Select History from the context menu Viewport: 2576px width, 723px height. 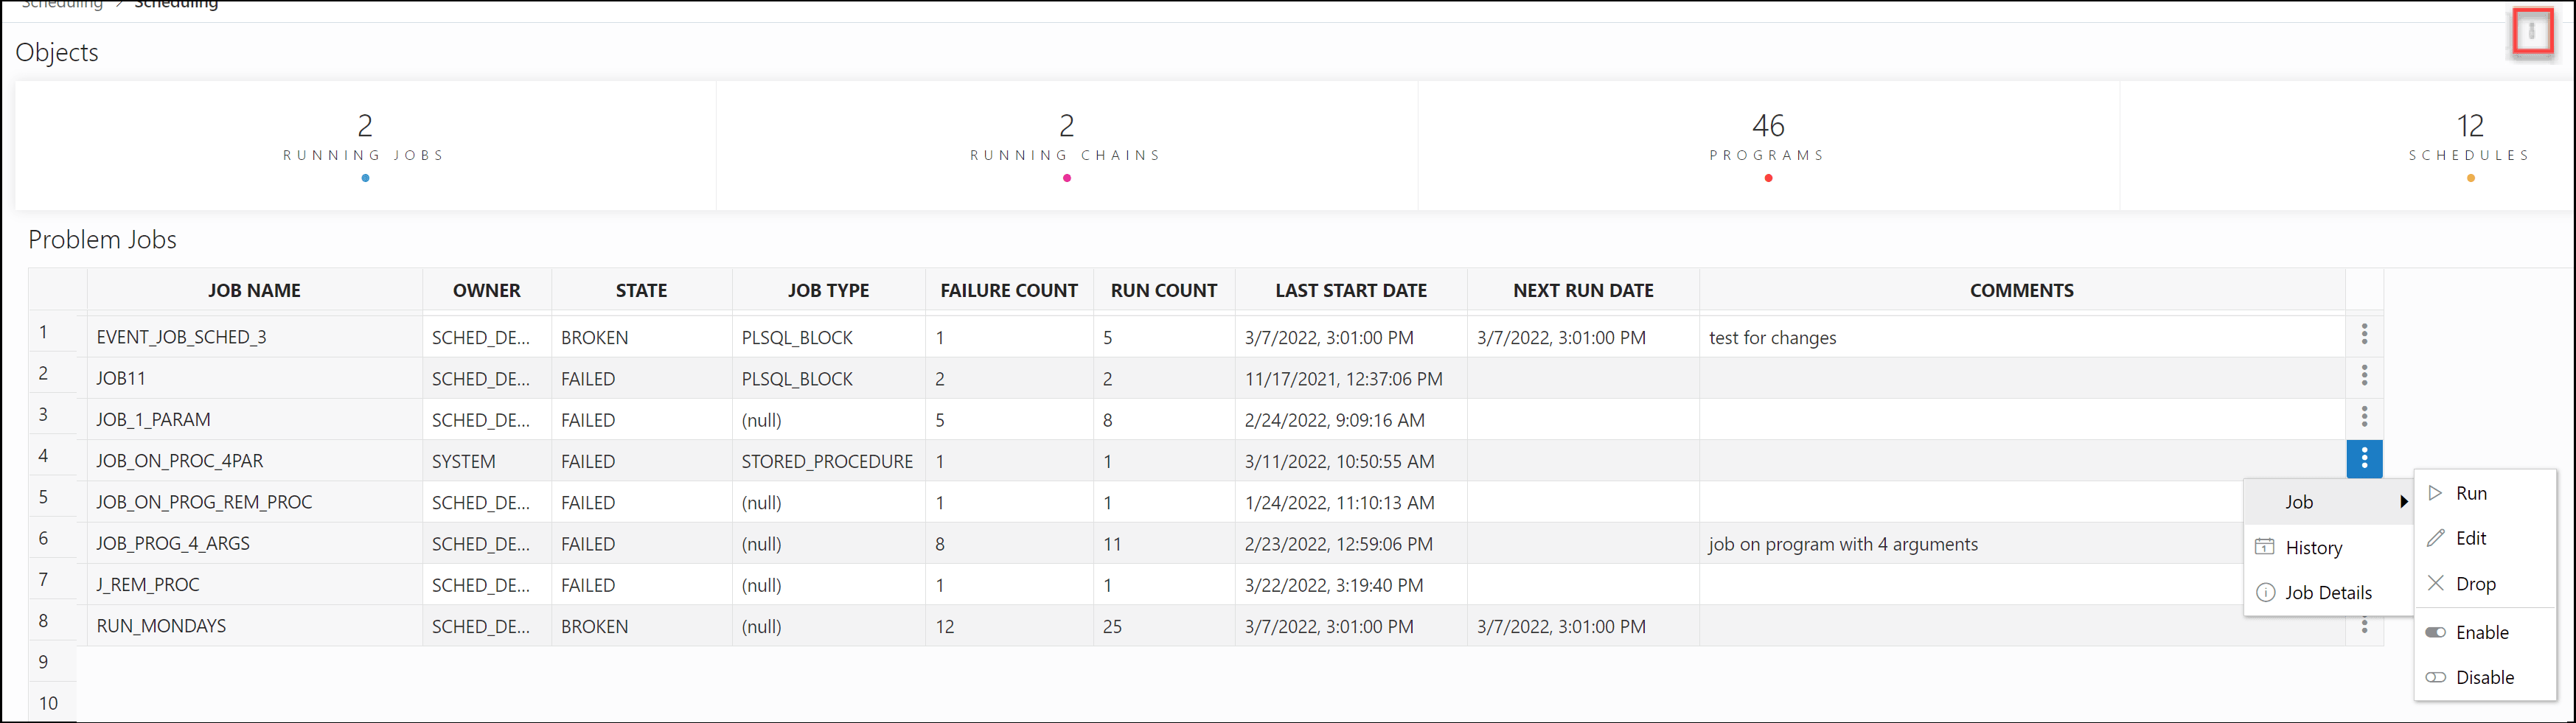click(x=2316, y=547)
